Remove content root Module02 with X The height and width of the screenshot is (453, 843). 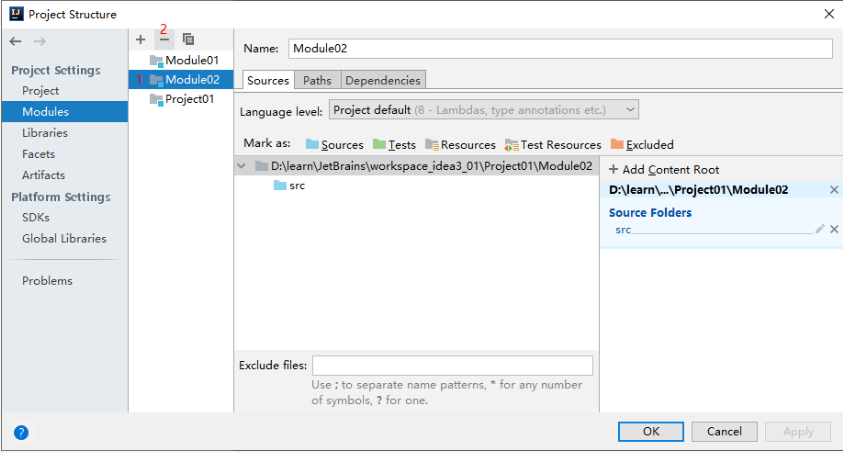tap(834, 190)
